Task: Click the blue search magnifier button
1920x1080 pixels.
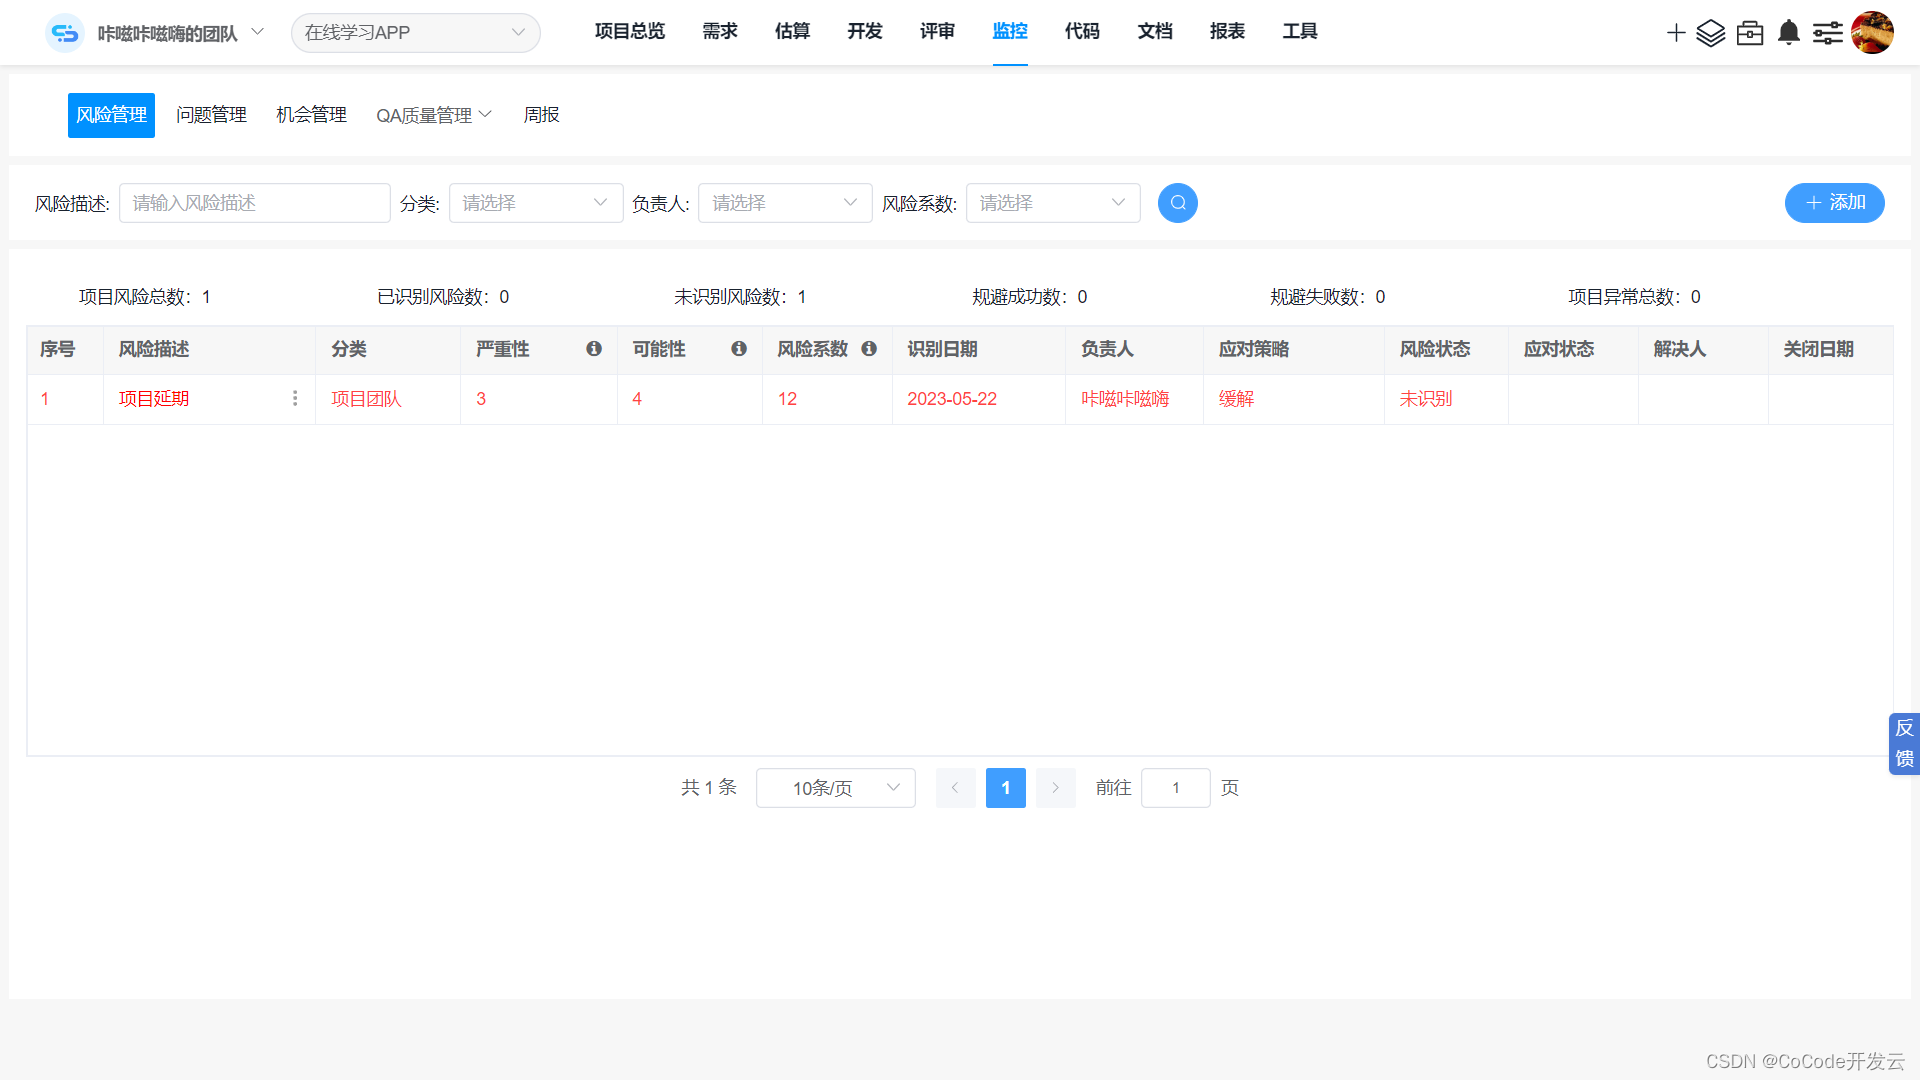Action: tap(1178, 203)
